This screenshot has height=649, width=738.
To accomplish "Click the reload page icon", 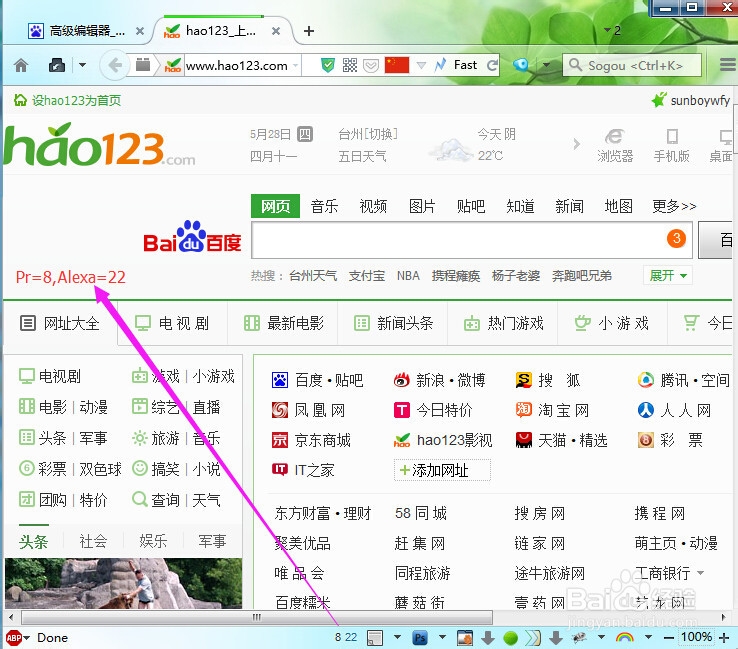I will pos(492,65).
